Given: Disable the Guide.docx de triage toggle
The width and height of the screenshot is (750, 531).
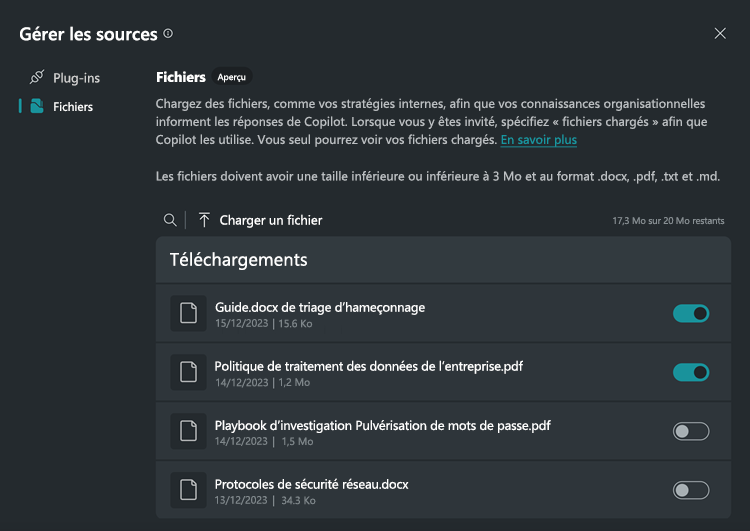Looking at the screenshot, I should [x=691, y=314].
